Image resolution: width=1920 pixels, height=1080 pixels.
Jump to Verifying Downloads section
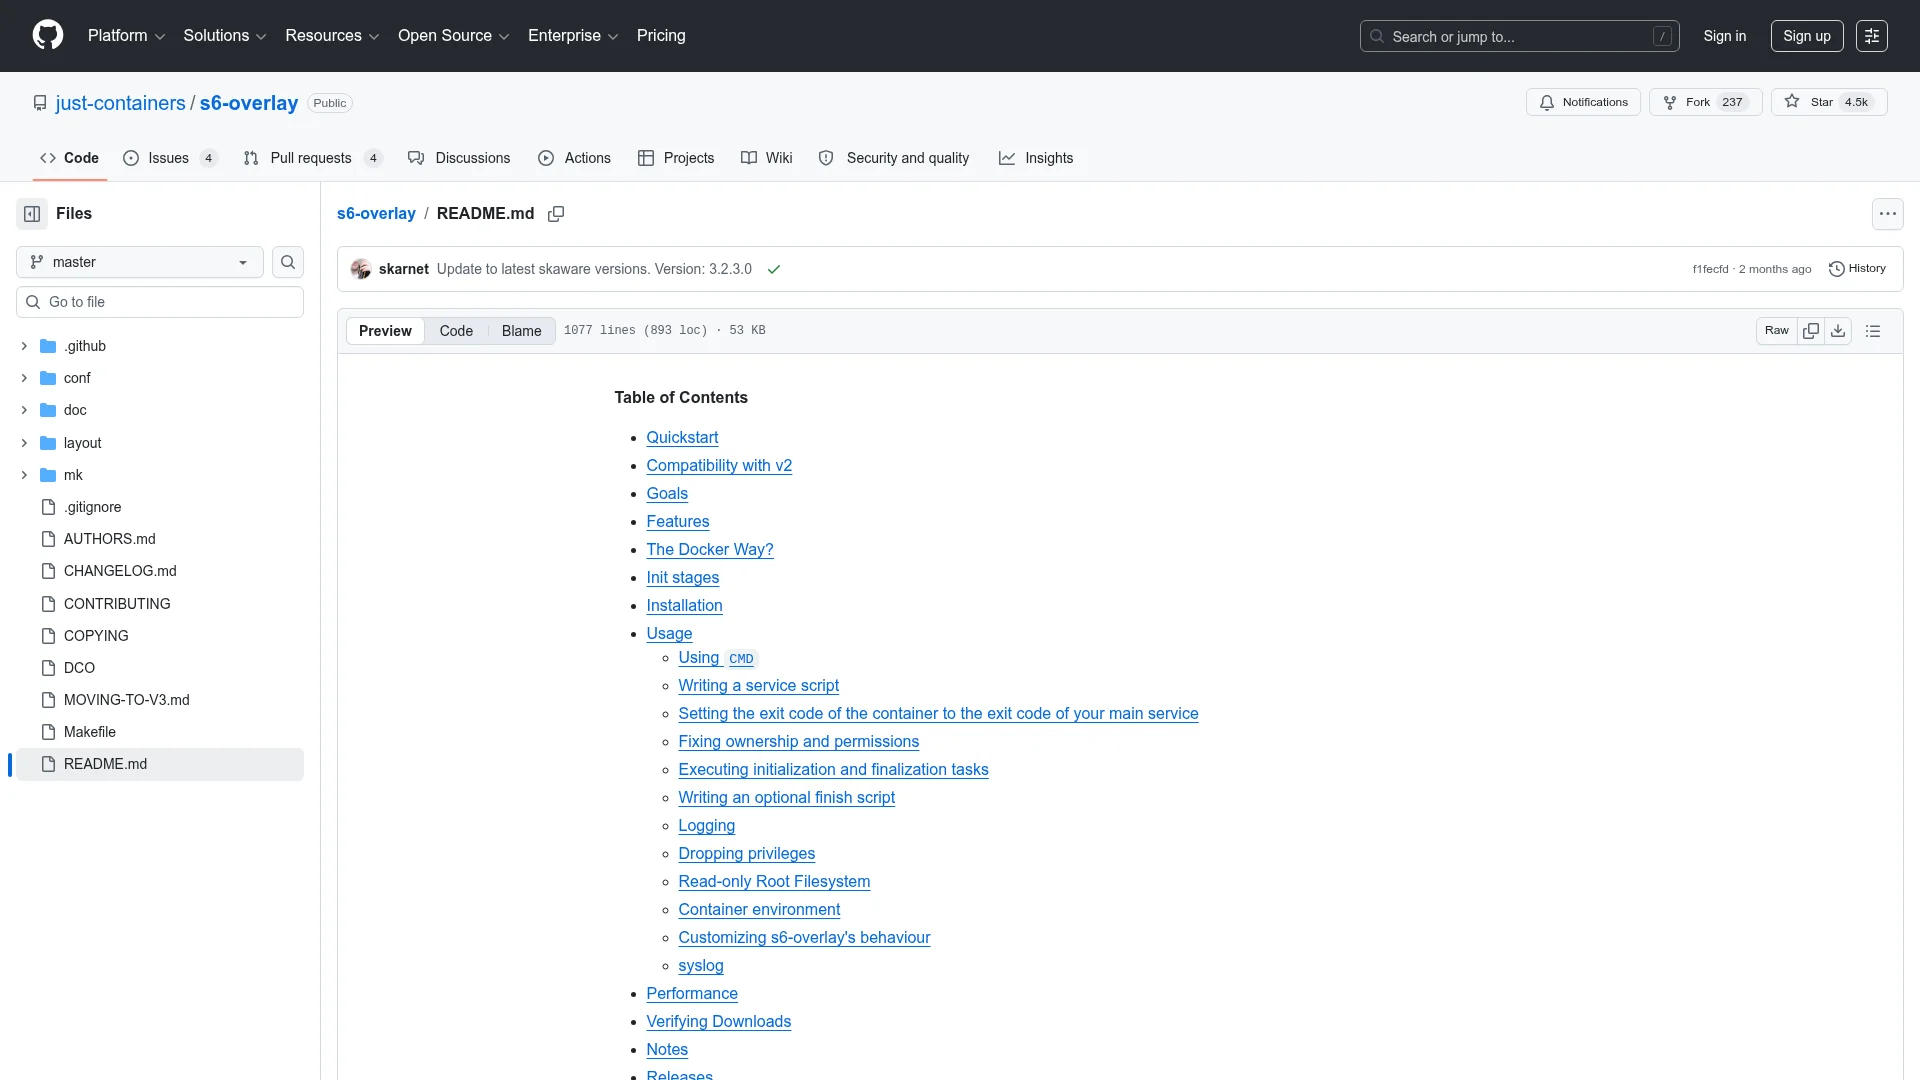coord(718,1022)
